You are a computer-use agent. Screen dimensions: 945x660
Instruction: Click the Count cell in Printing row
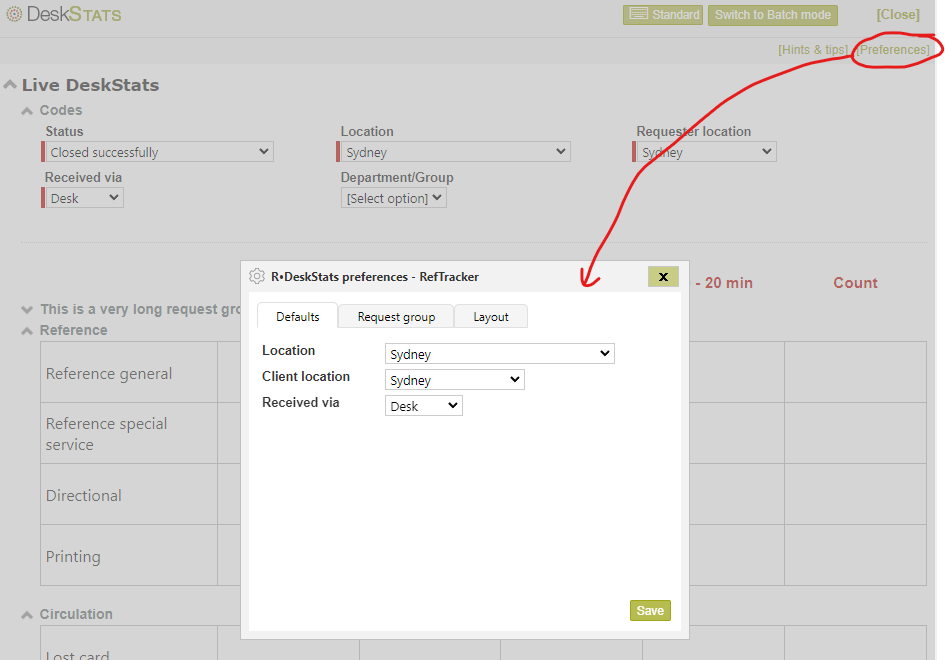[855, 555]
